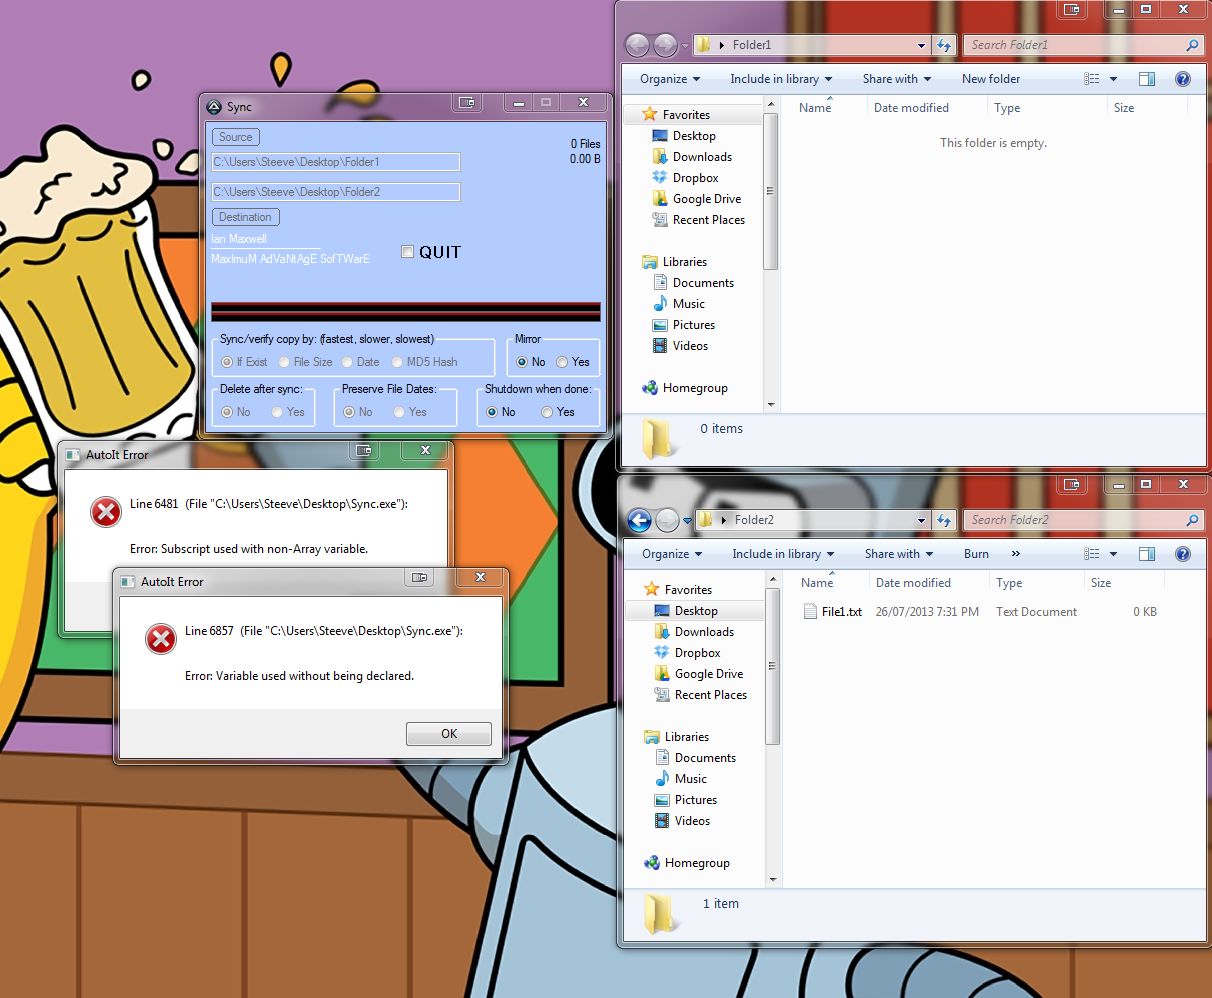Show more toolbar commands in Folder2 window

coord(1016,554)
